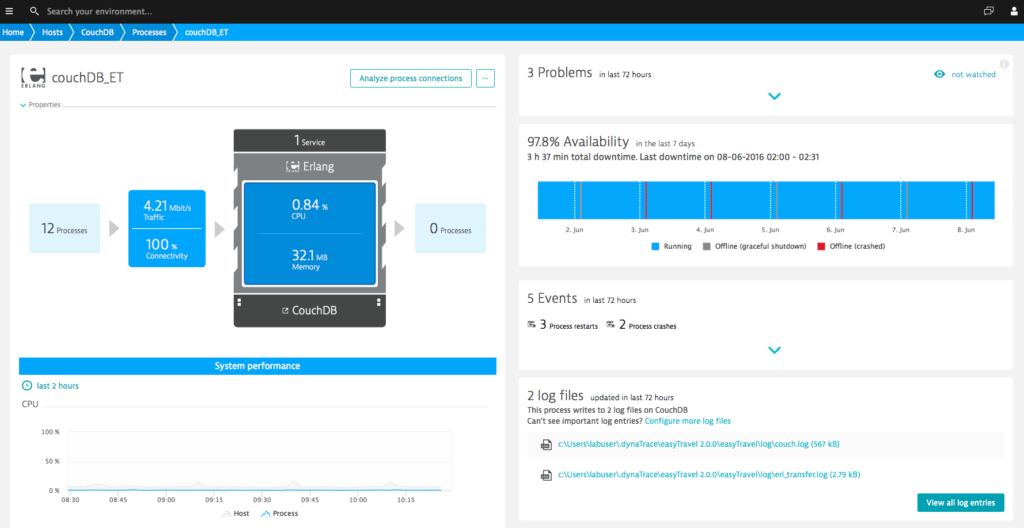The image size is (1024, 528).
Task: Click the couch.log file icon
Action: click(545, 444)
